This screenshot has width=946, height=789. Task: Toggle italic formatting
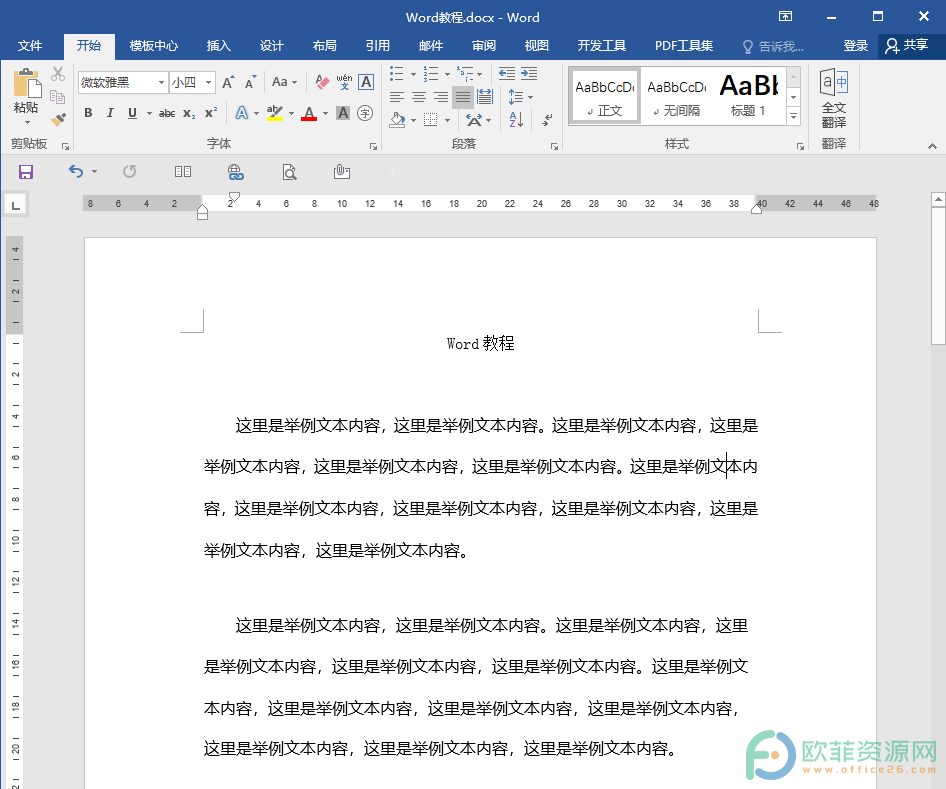110,113
